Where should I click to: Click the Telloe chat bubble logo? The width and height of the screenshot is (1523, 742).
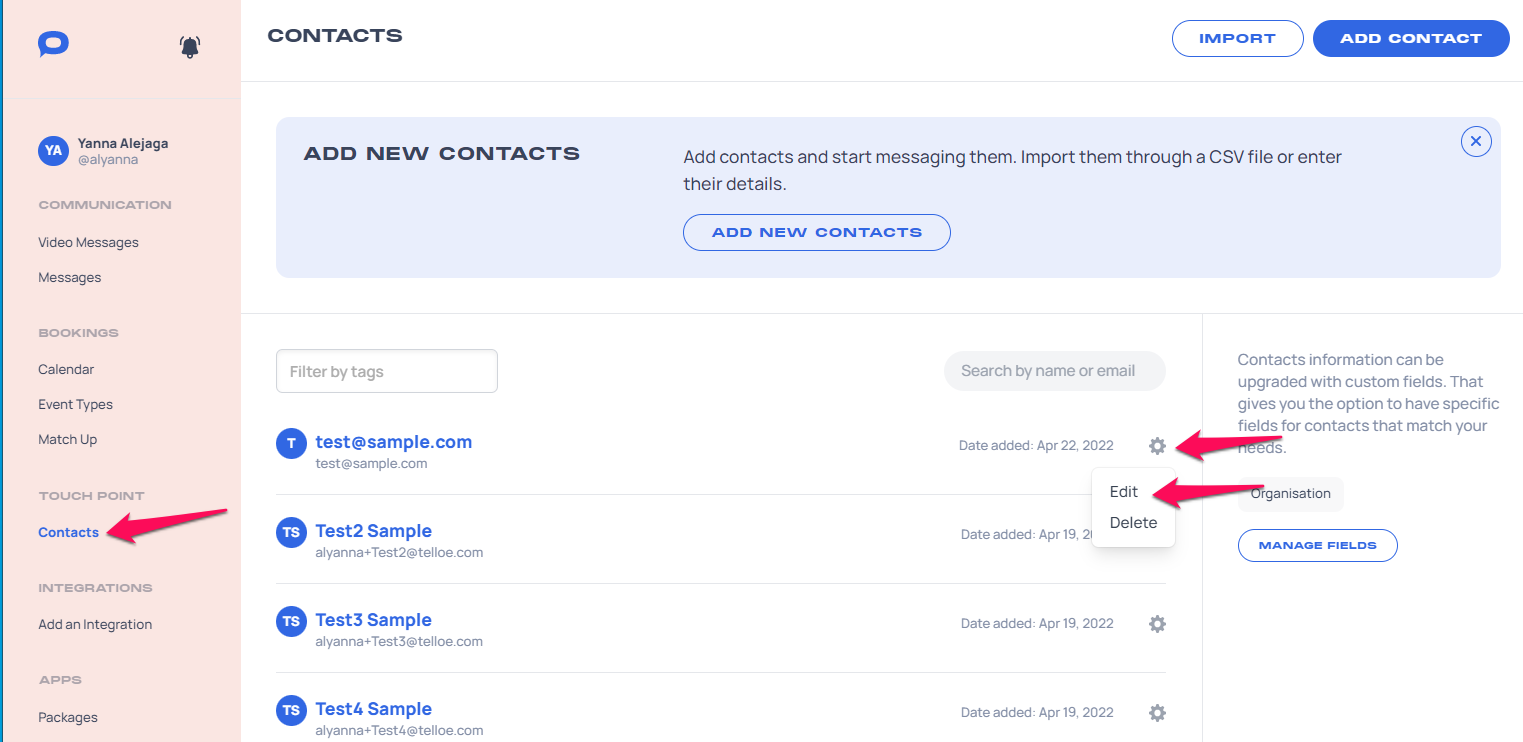(53, 45)
